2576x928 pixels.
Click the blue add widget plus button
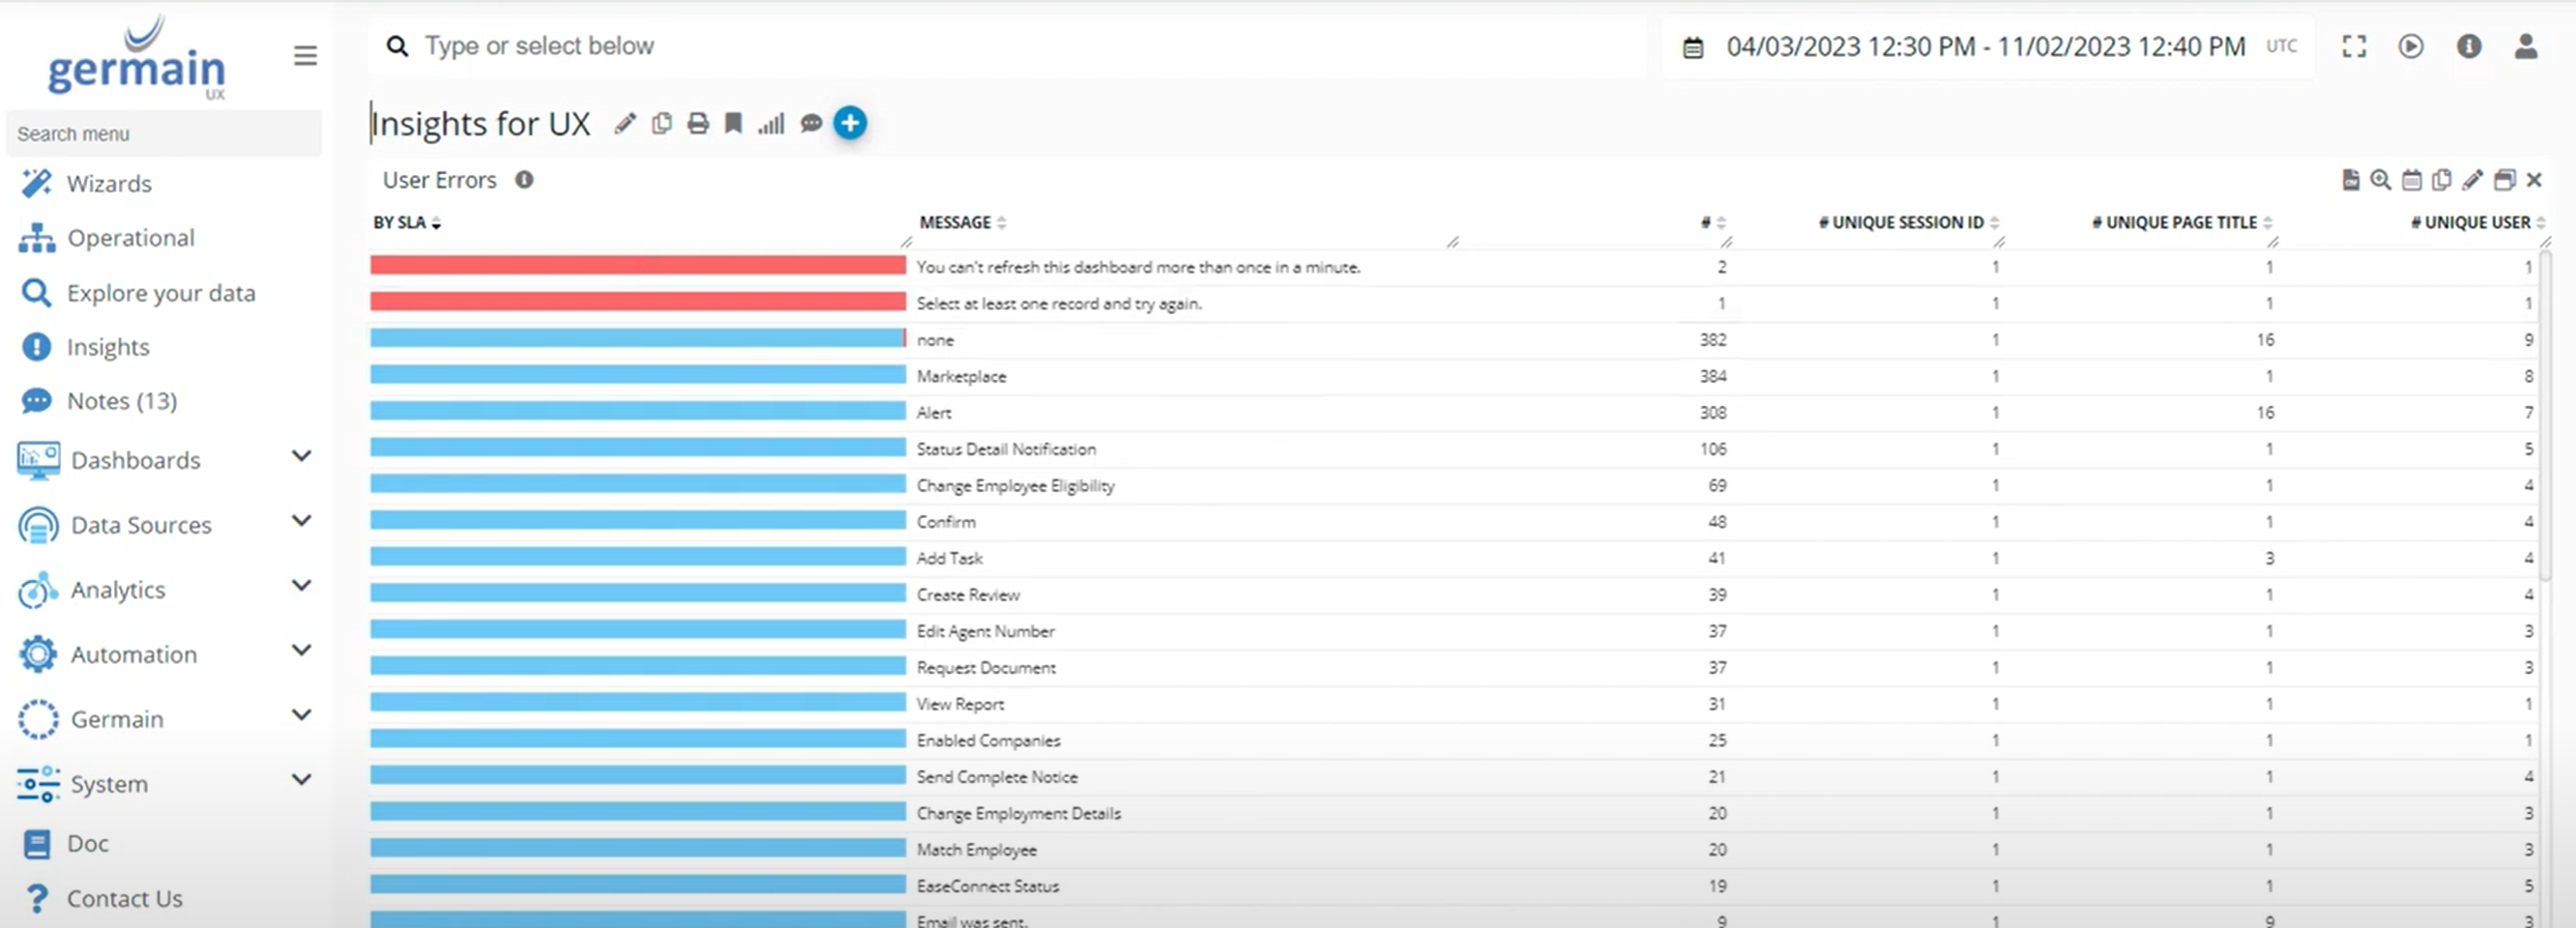point(850,123)
